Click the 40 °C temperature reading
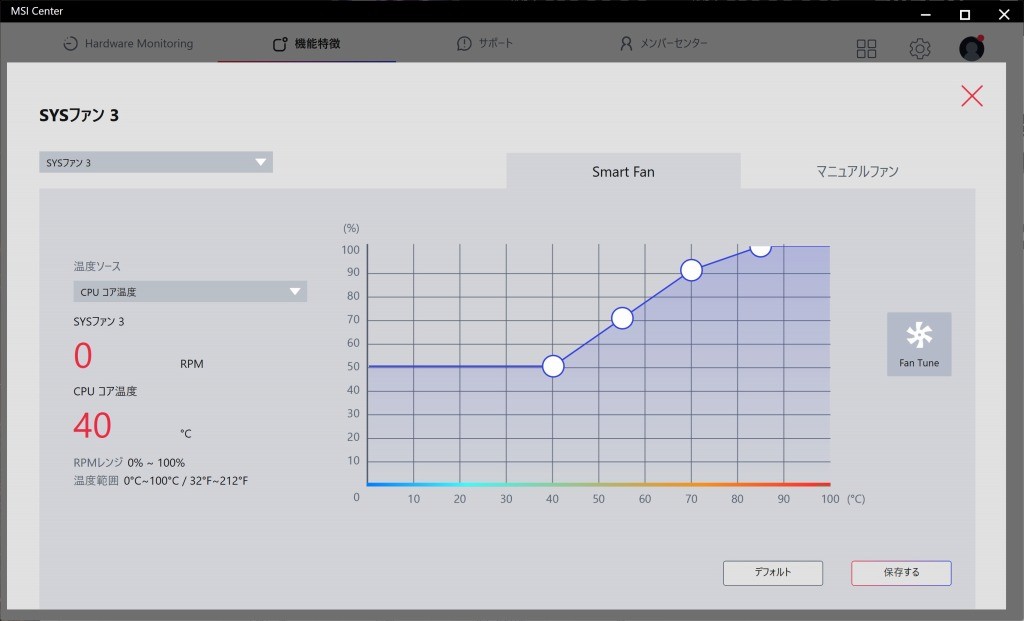This screenshot has width=1024, height=621. click(x=93, y=426)
